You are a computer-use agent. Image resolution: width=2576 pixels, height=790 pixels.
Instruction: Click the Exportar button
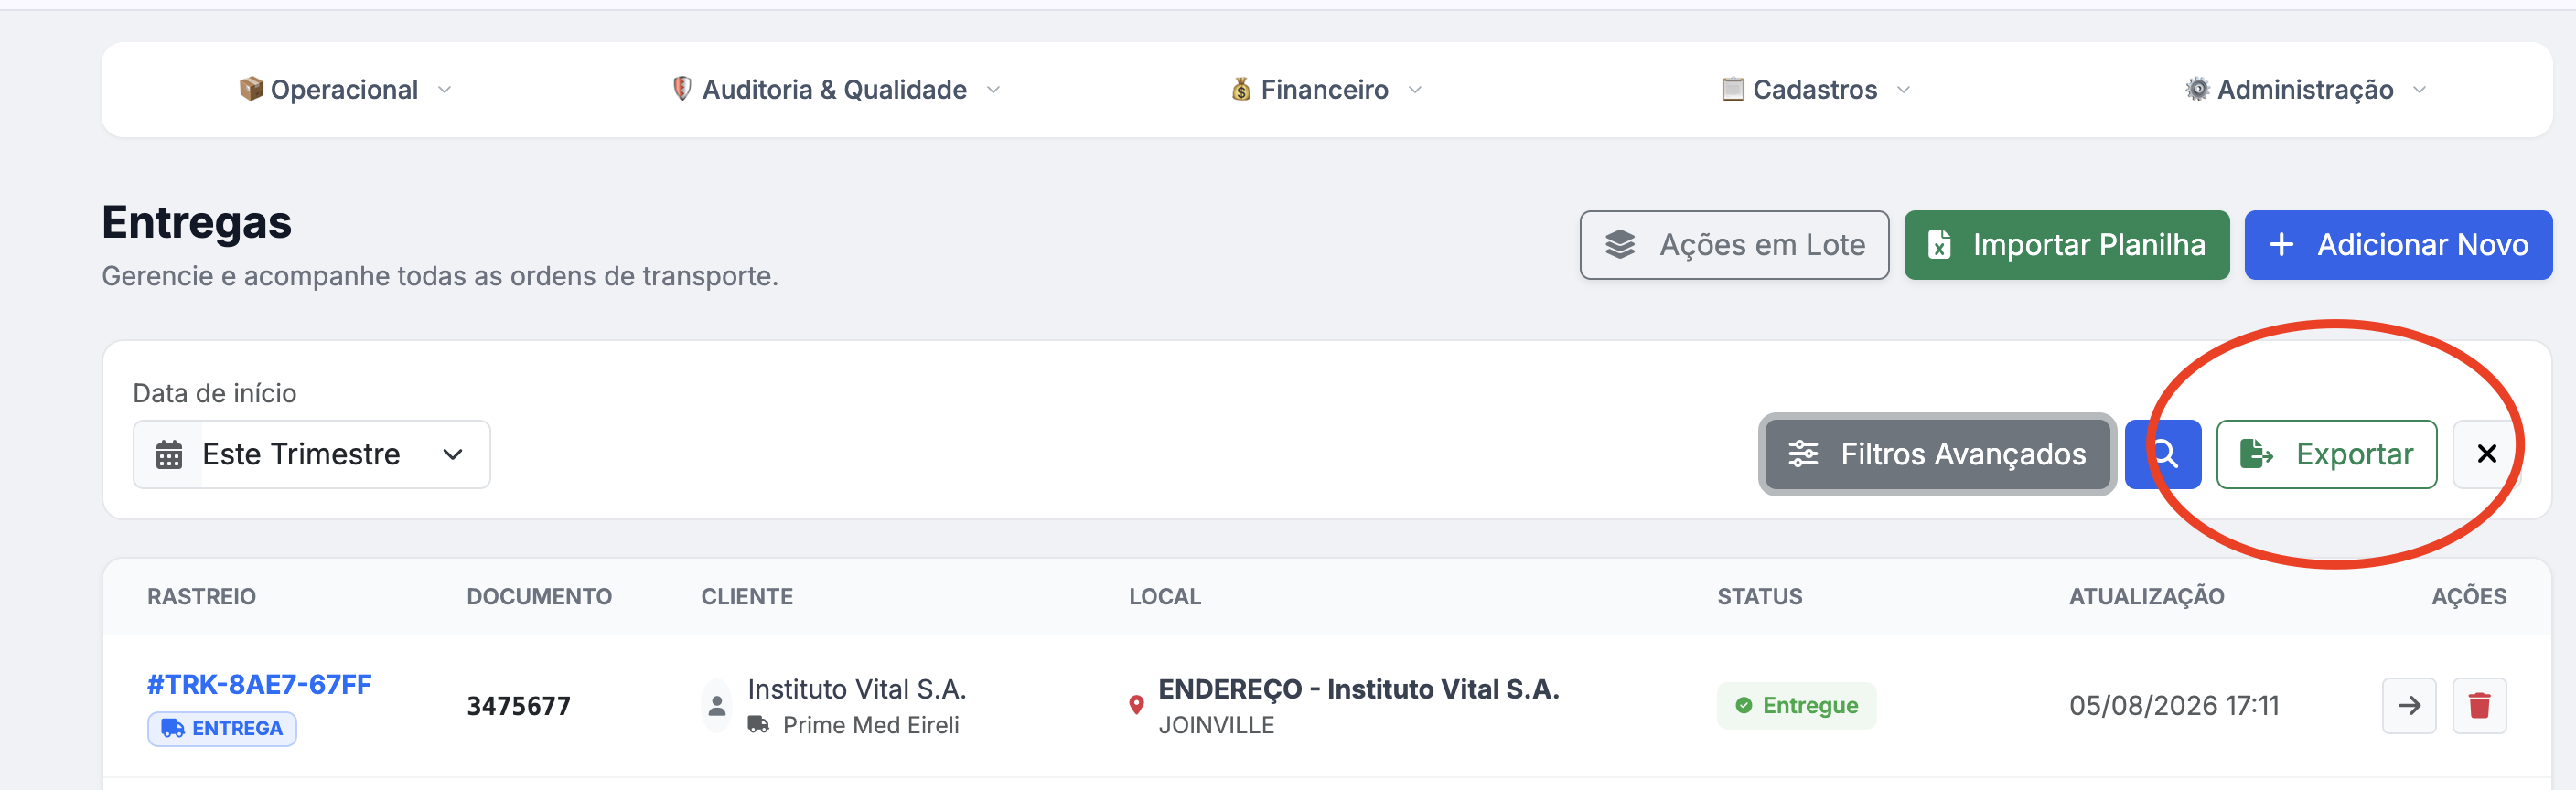[x=2326, y=454]
